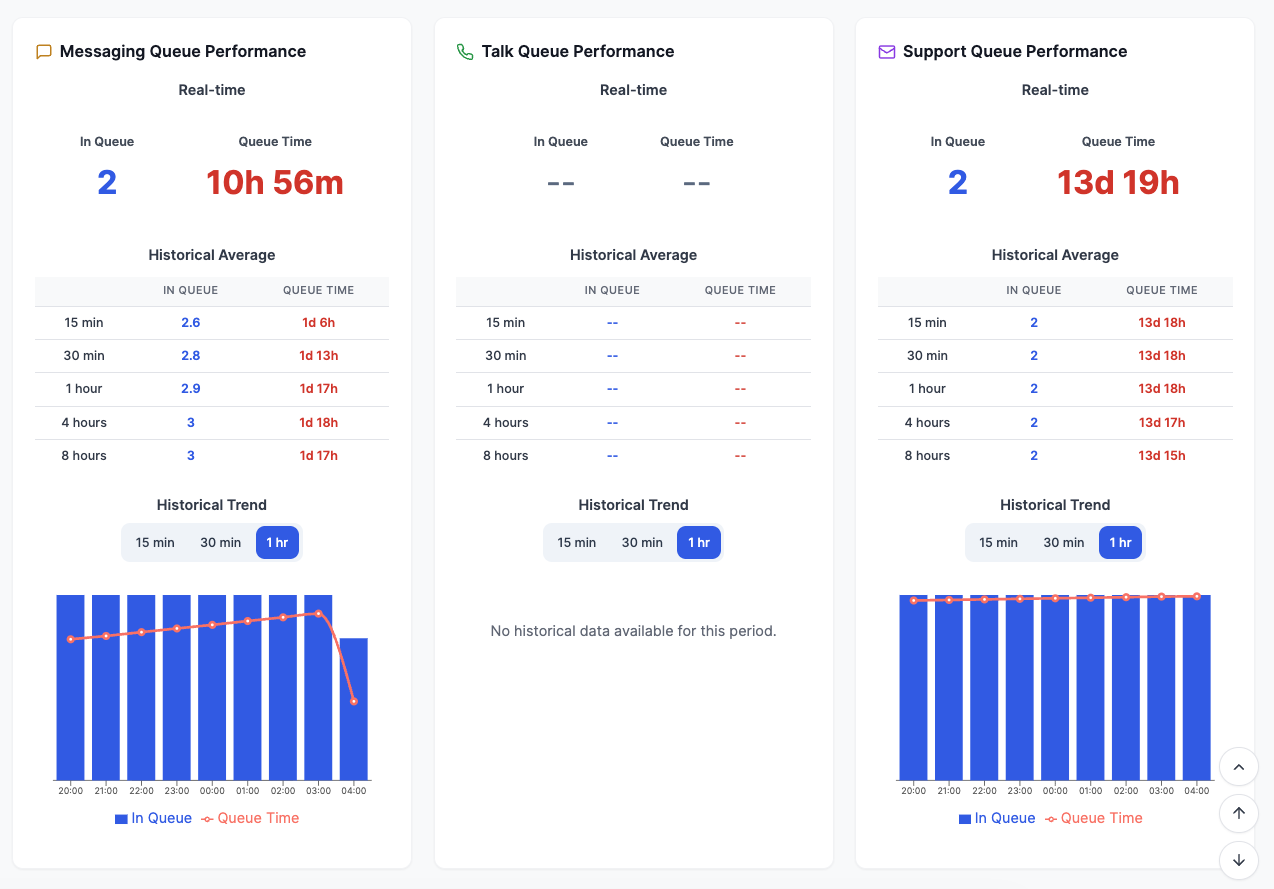Toggle Queue Time legend in Support chart
This screenshot has width=1274, height=889.
click(x=1094, y=818)
